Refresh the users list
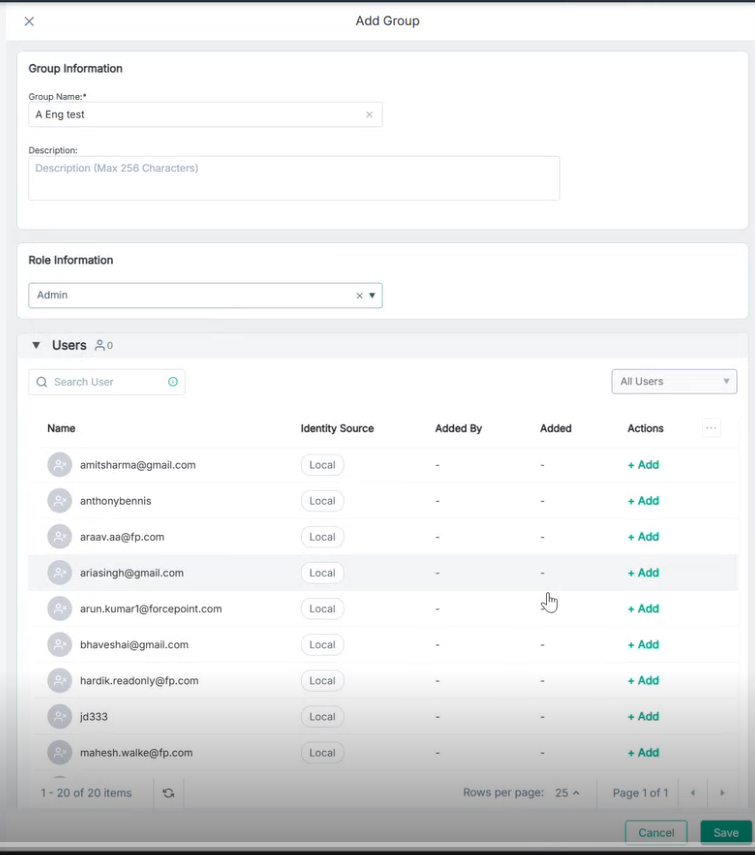 [x=168, y=793]
